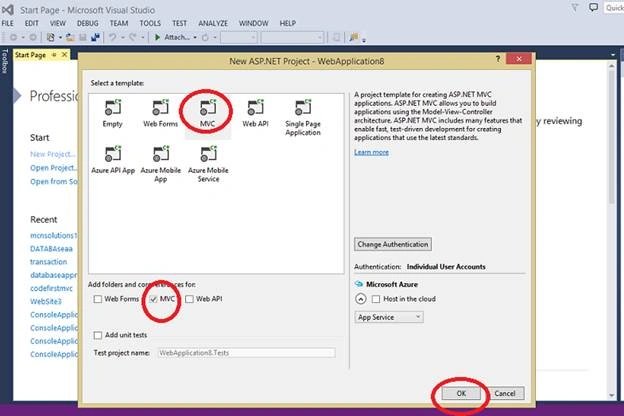This screenshot has width=624, height=416.
Task: Open the App Service dropdown
Action: point(389,317)
